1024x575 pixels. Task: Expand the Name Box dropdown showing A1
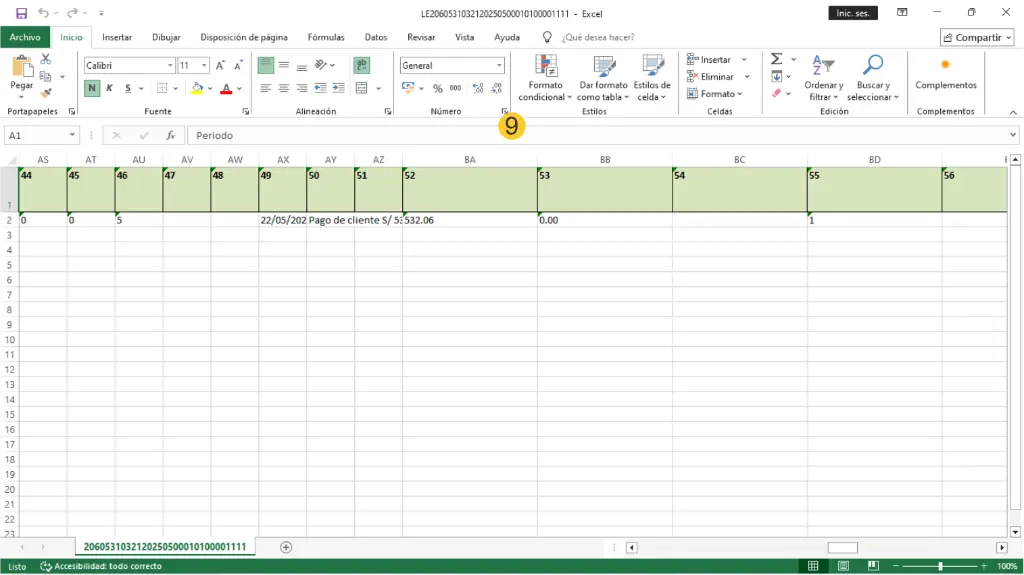(72, 135)
